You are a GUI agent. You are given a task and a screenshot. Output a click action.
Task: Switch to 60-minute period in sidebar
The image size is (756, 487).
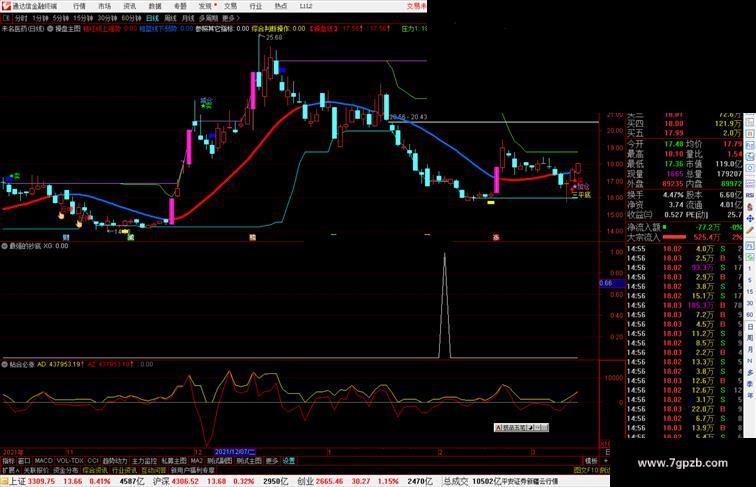(750, 315)
